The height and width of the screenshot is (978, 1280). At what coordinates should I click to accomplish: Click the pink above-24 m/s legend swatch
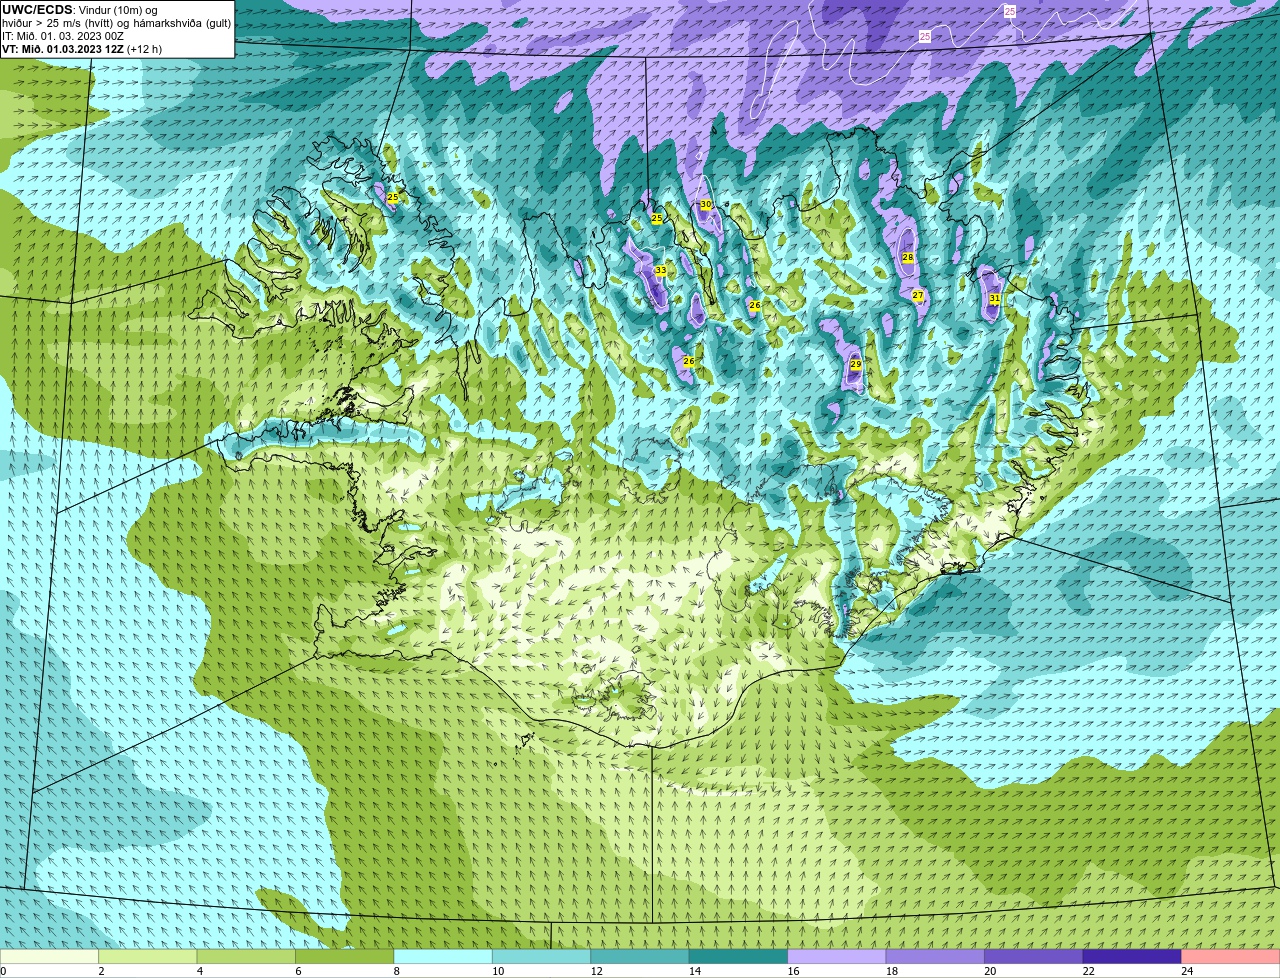coord(1230,956)
